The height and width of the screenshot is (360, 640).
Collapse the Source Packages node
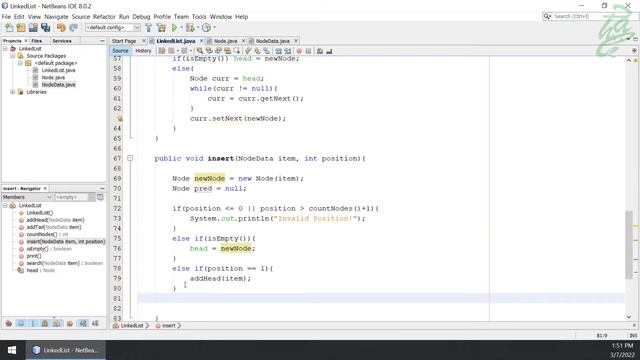click(x=13, y=56)
